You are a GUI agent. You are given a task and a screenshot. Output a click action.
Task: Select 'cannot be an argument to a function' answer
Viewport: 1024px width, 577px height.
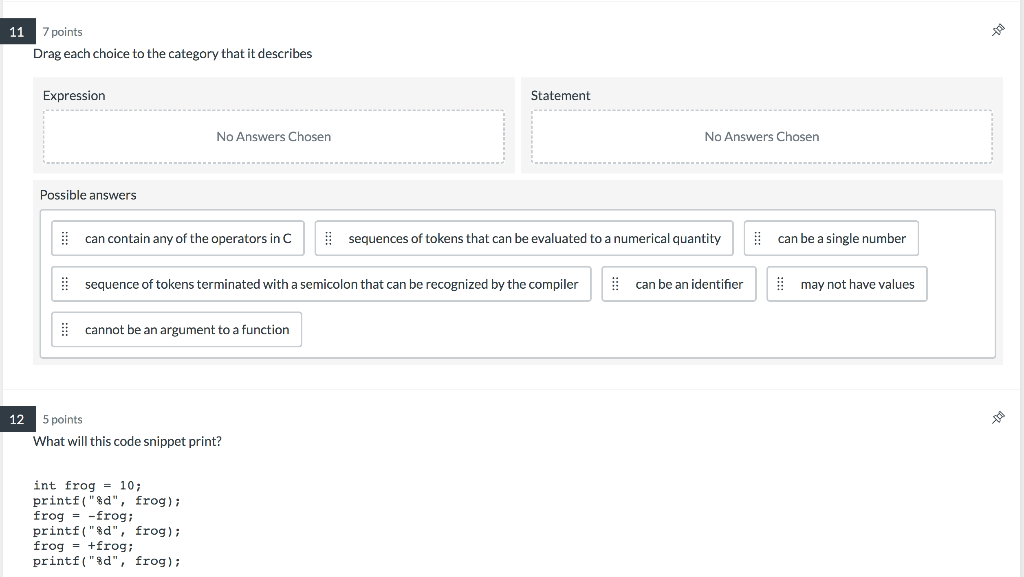187,330
